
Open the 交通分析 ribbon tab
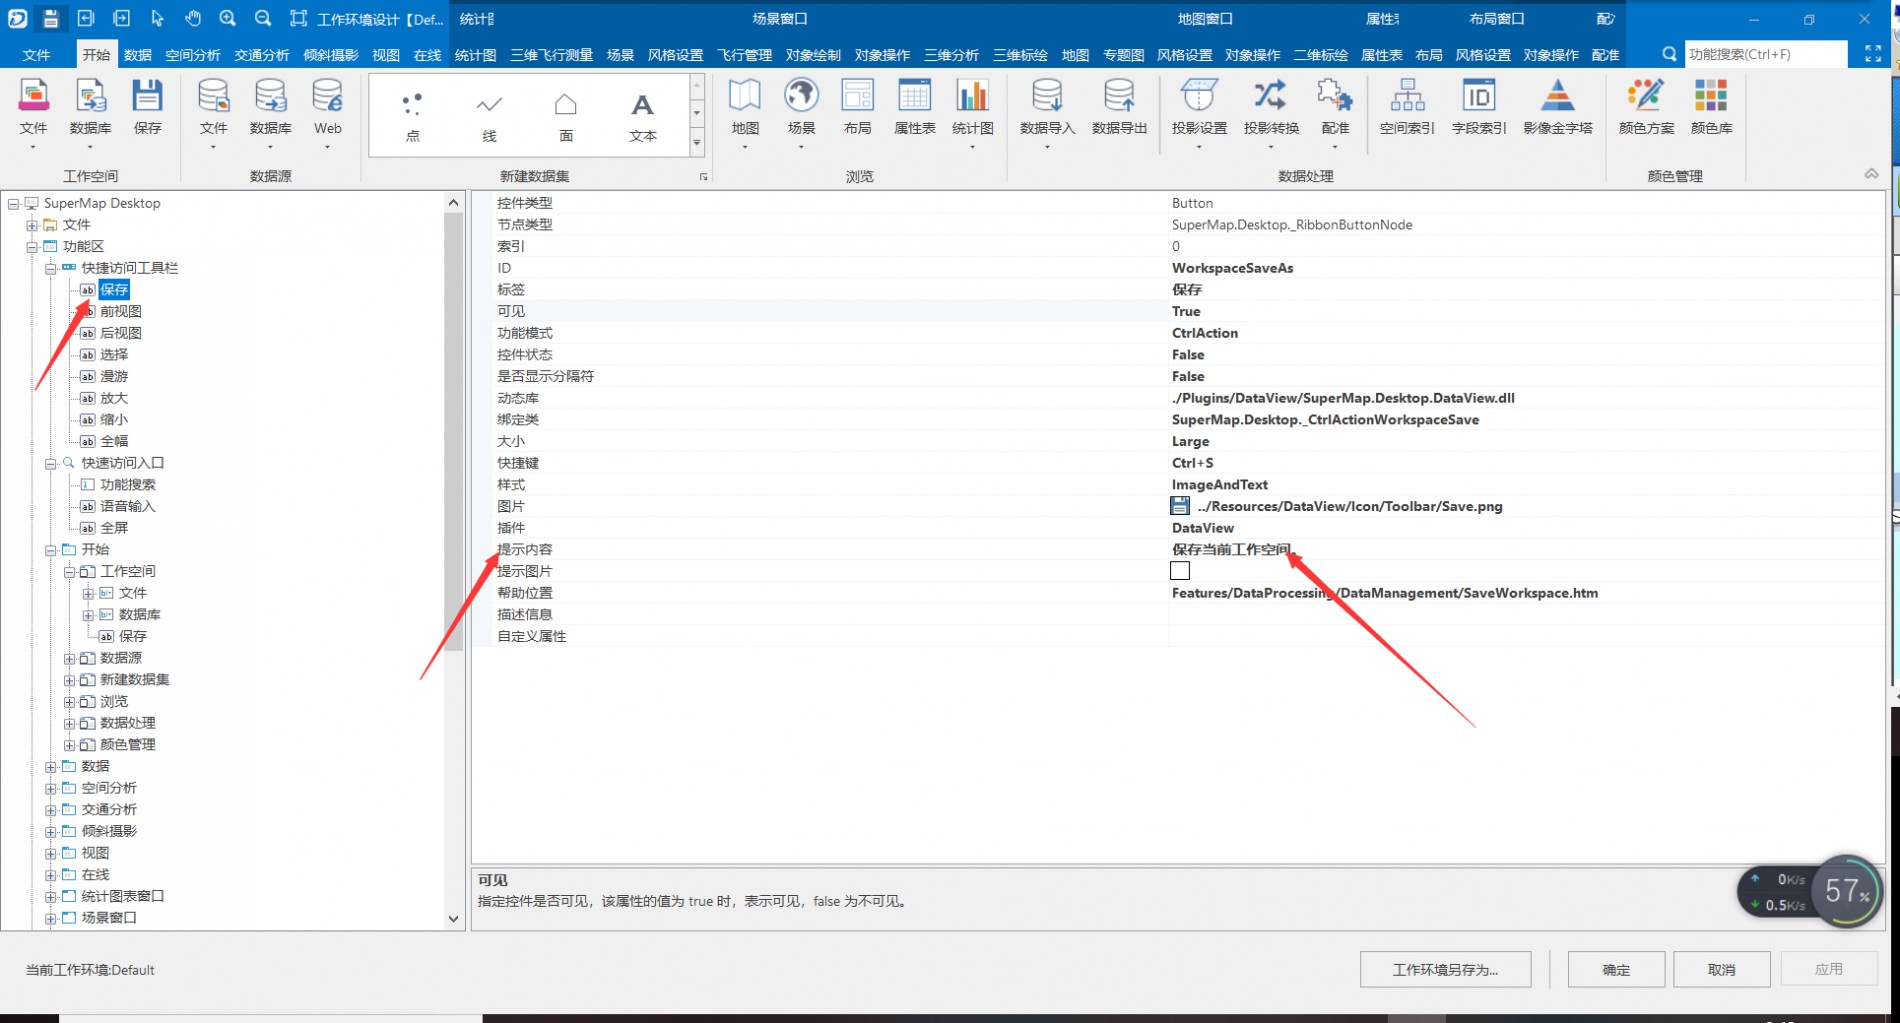262,54
